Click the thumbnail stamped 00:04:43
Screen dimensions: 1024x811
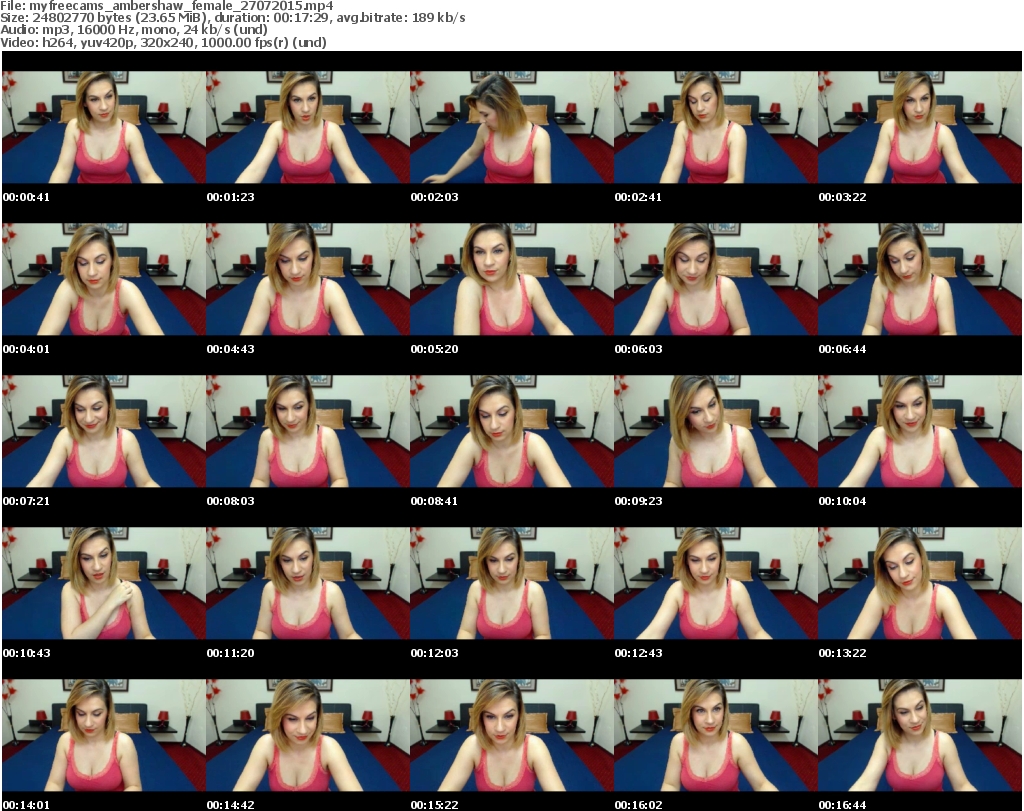tap(308, 279)
